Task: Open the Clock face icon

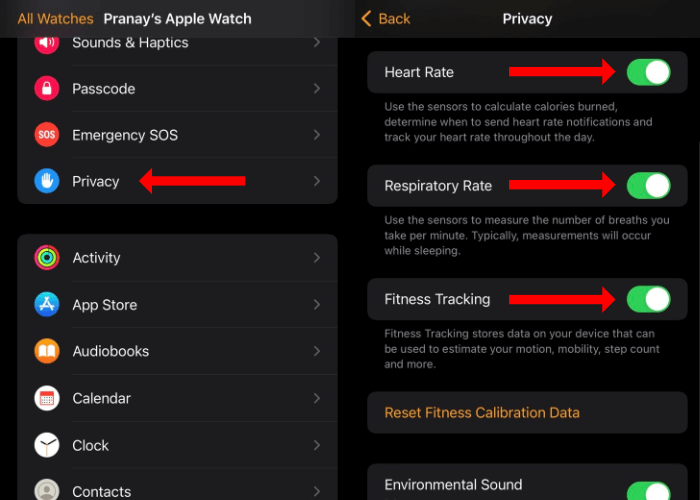Action: [x=47, y=445]
